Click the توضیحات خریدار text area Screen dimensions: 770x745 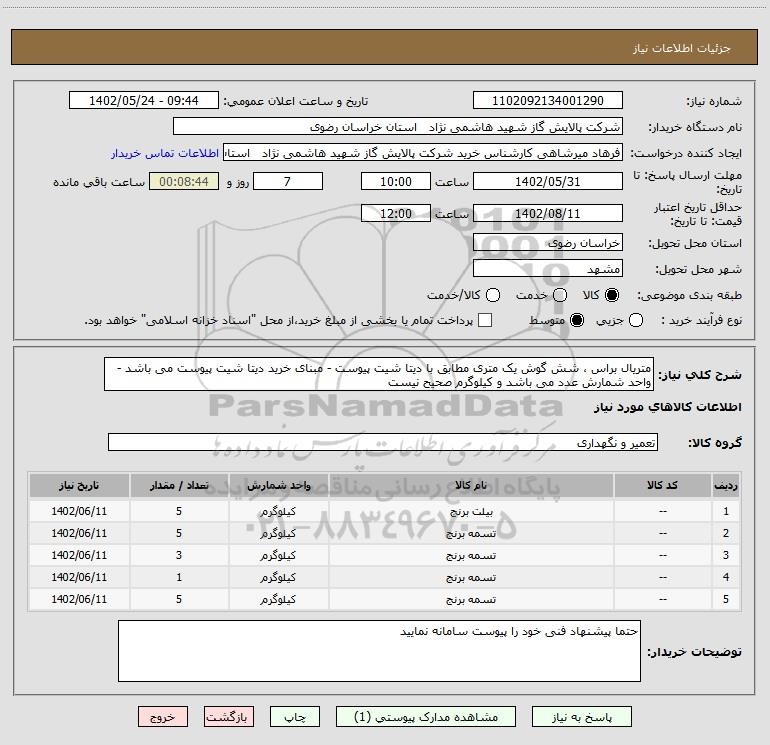(377, 651)
